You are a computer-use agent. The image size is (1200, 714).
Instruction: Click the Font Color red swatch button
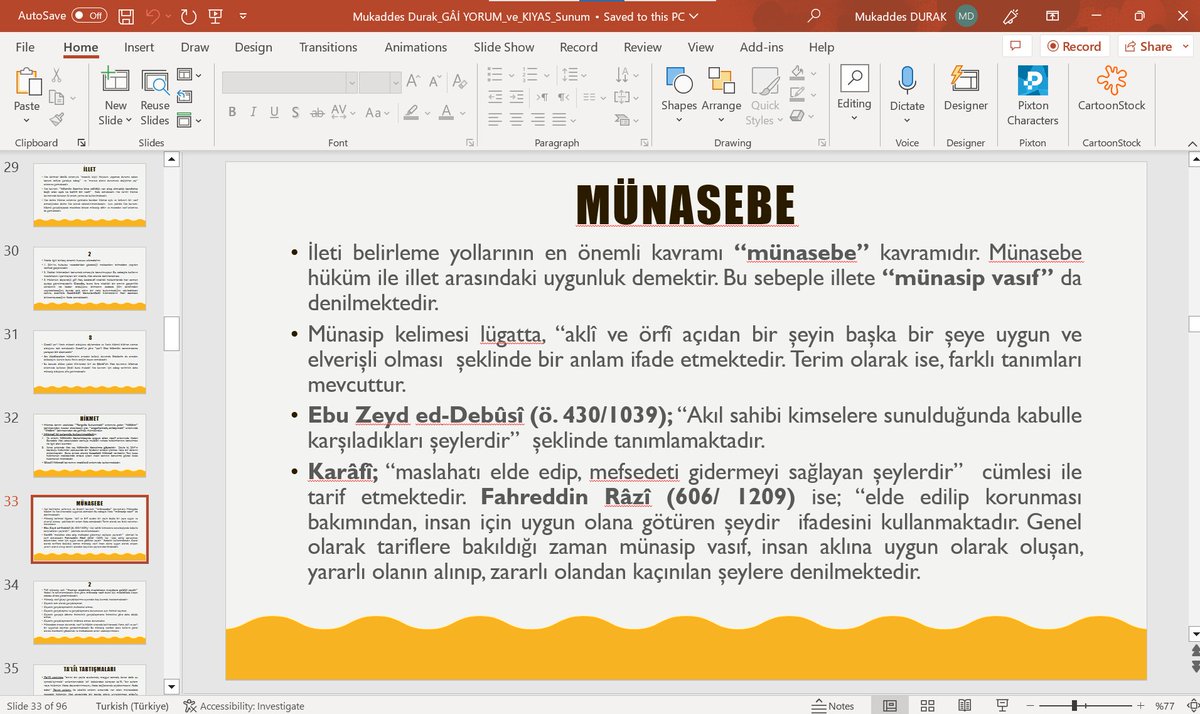[448, 112]
